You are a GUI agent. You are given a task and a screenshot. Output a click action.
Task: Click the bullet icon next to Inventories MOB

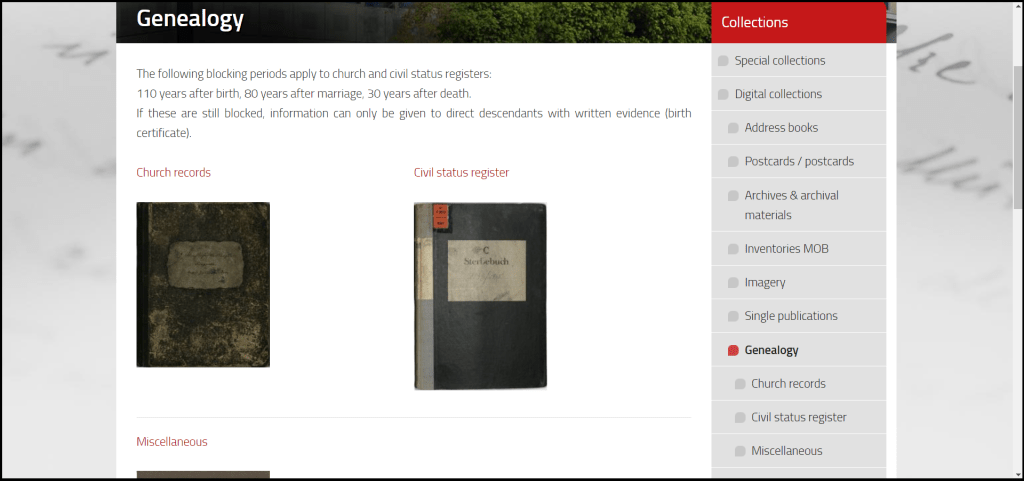733,249
